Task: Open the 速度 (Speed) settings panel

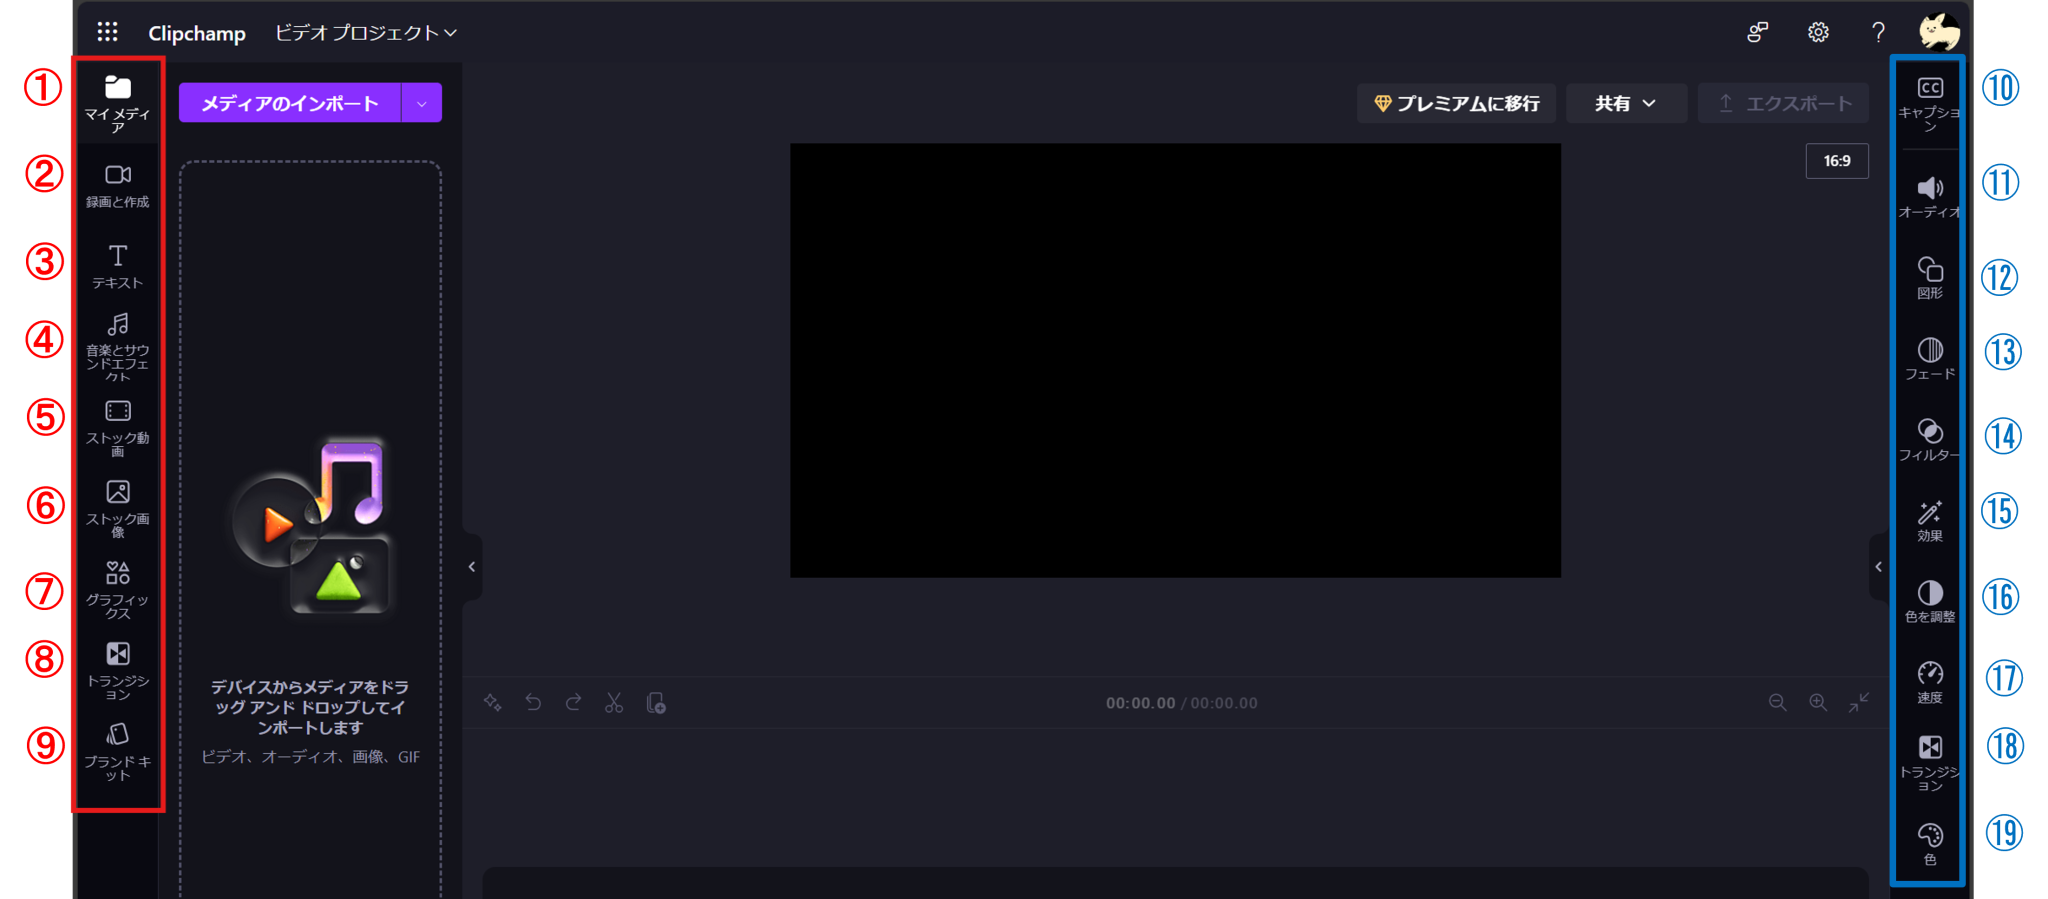Action: 1929,682
